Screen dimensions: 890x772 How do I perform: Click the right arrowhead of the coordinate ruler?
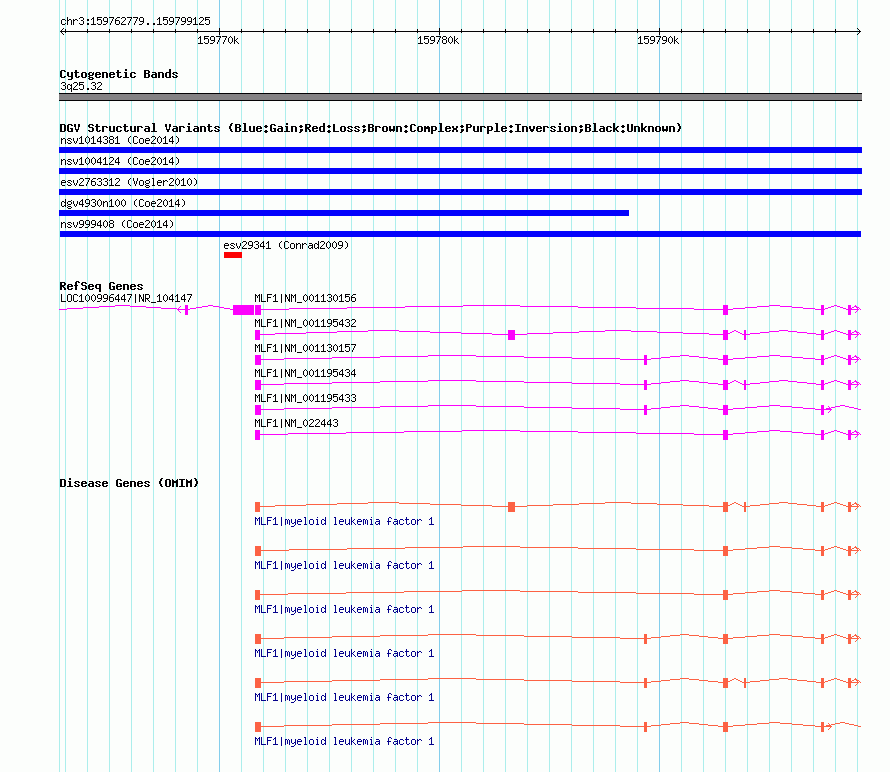point(859,32)
